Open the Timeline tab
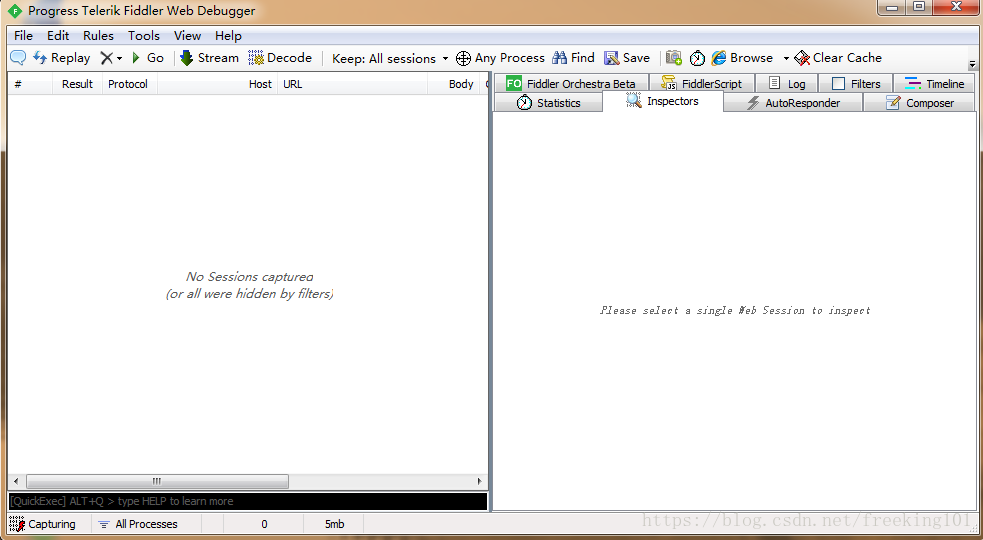Image resolution: width=983 pixels, height=540 pixels. pos(934,83)
